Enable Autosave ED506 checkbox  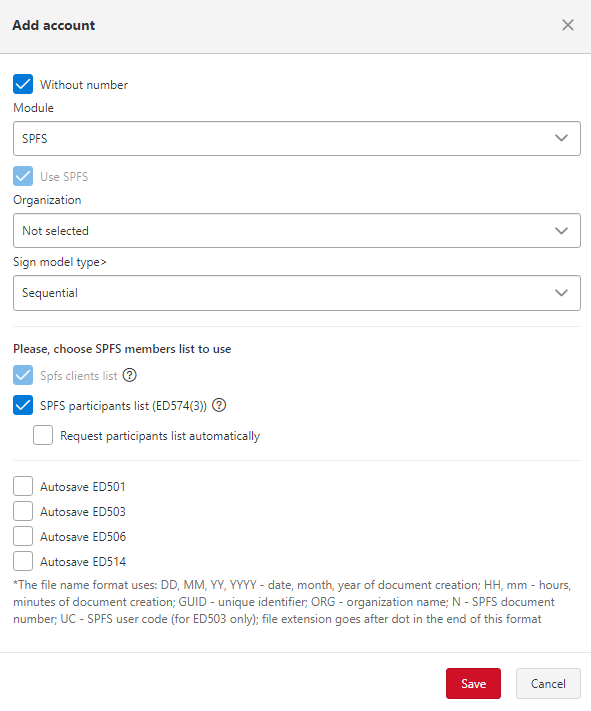coord(23,536)
